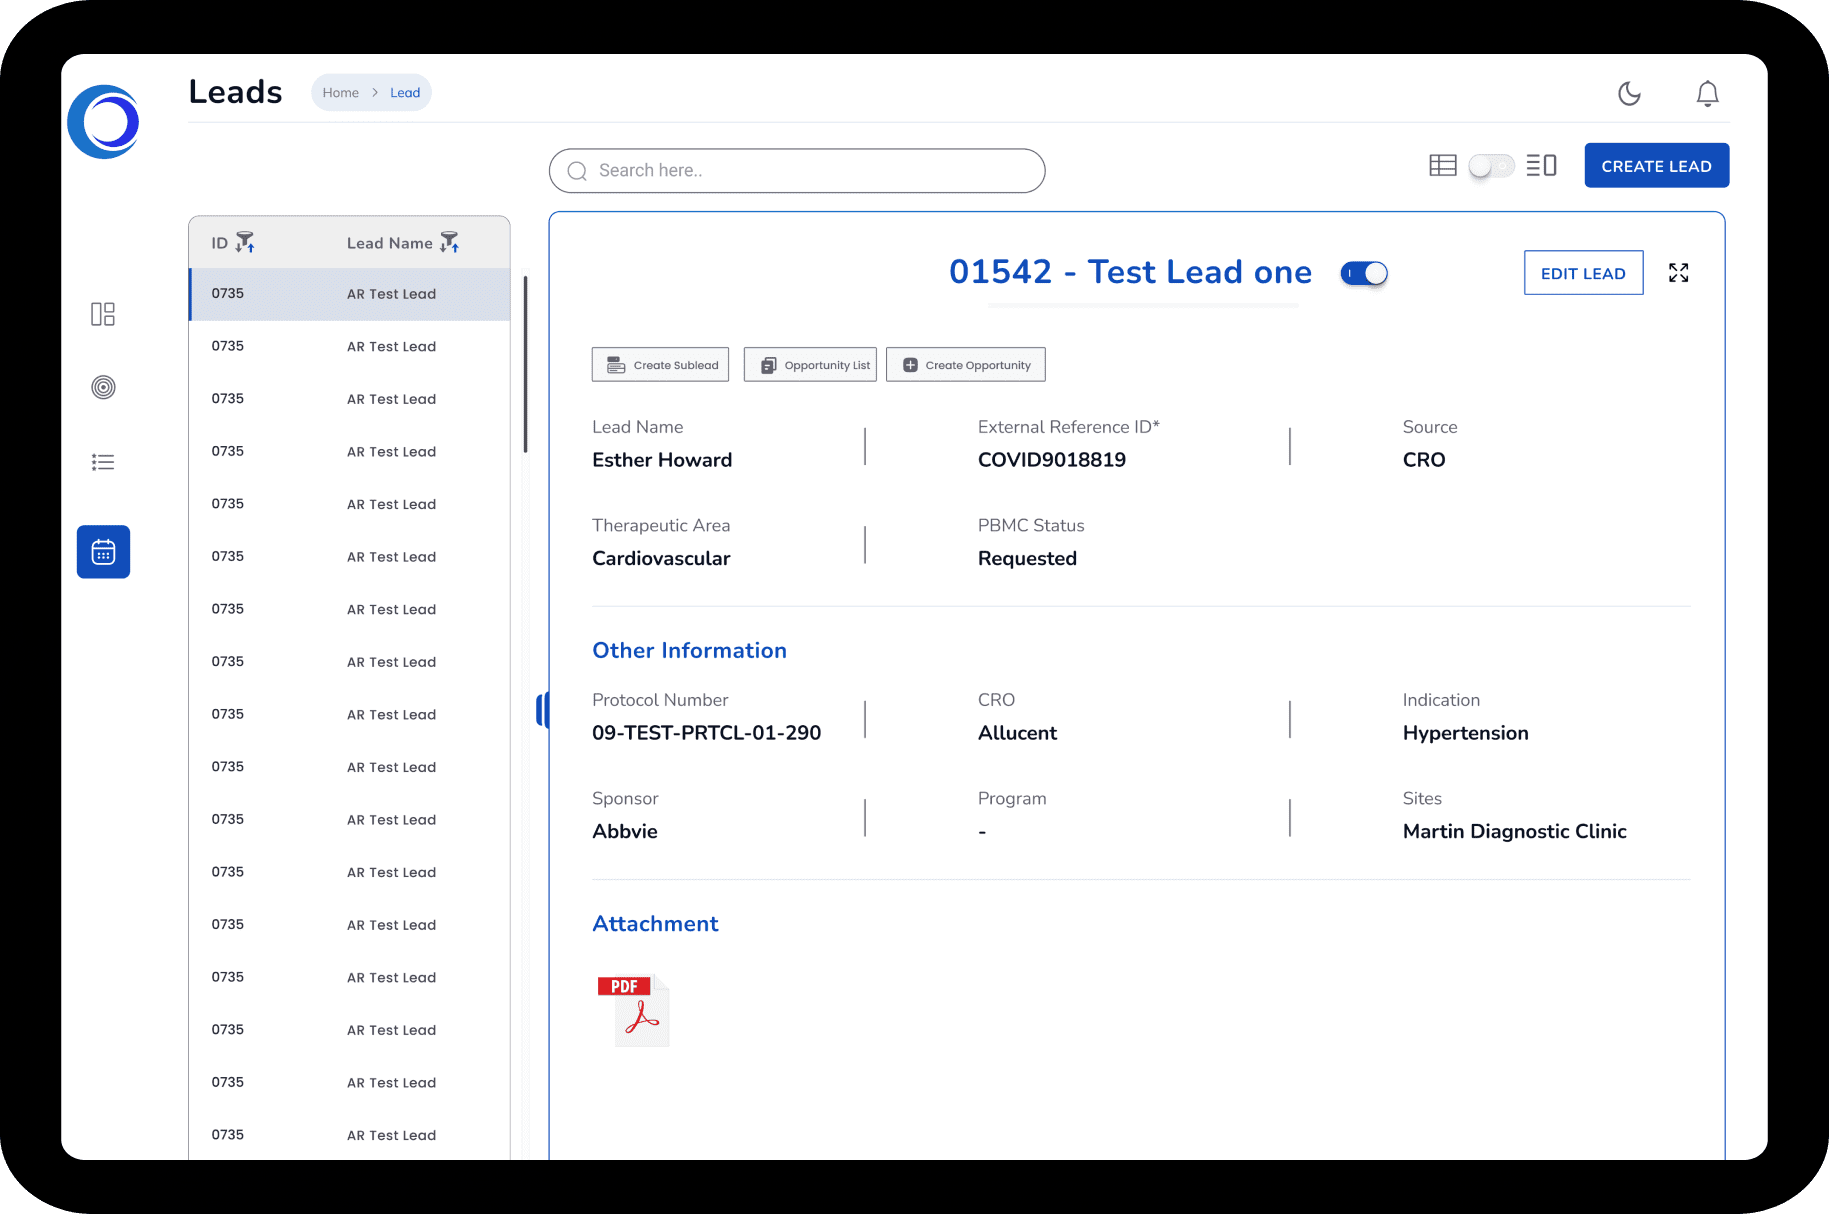Image resolution: width=1829 pixels, height=1214 pixels.
Task: Select the target/goals icon in the sidebar
Action: pos(102,388)
